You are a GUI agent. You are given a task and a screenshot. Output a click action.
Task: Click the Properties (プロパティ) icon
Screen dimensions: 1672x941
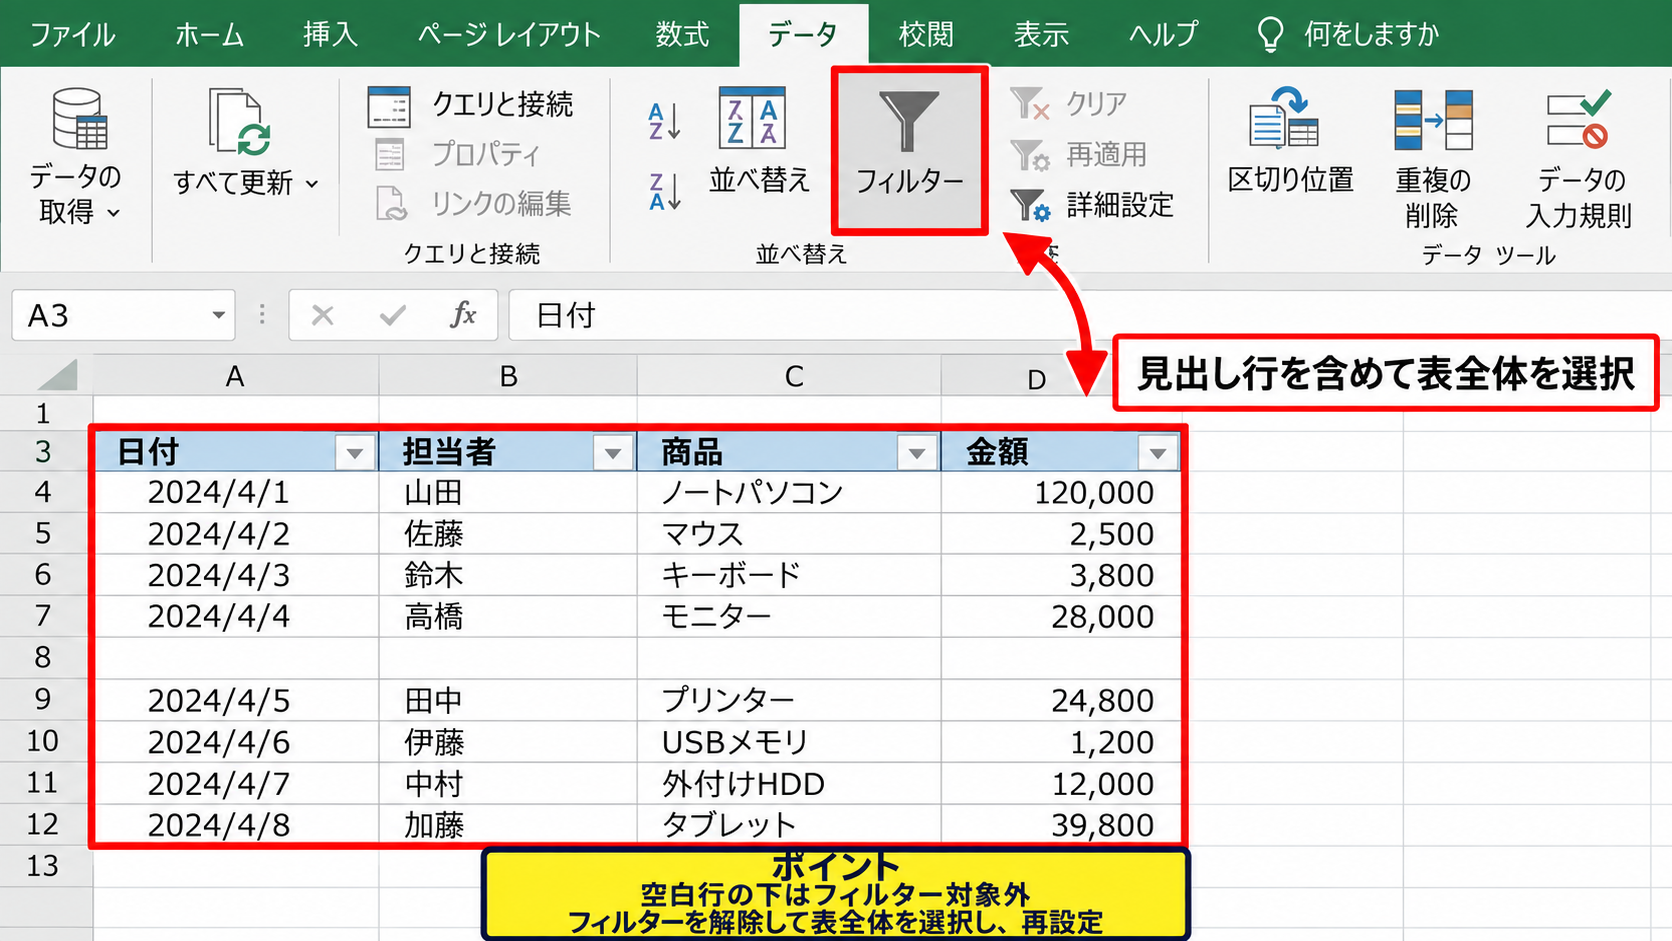[x=389, y=154]
